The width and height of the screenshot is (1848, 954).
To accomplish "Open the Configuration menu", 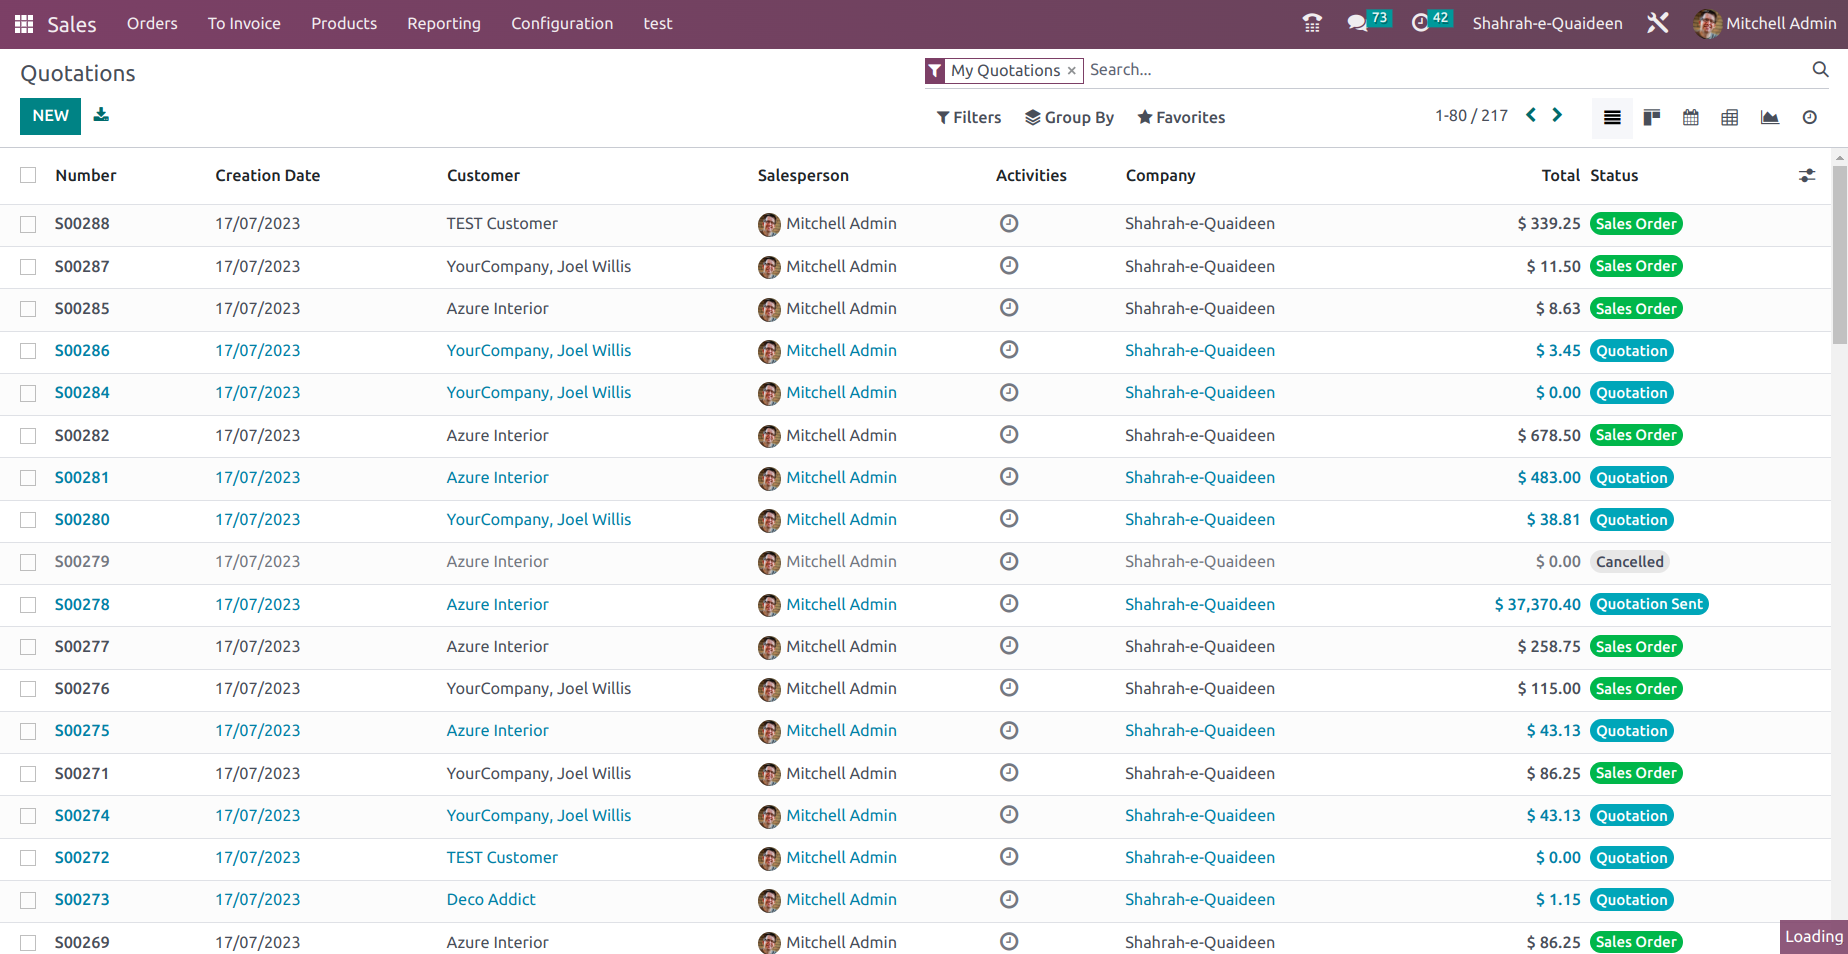I will click(x=562, y=23).
